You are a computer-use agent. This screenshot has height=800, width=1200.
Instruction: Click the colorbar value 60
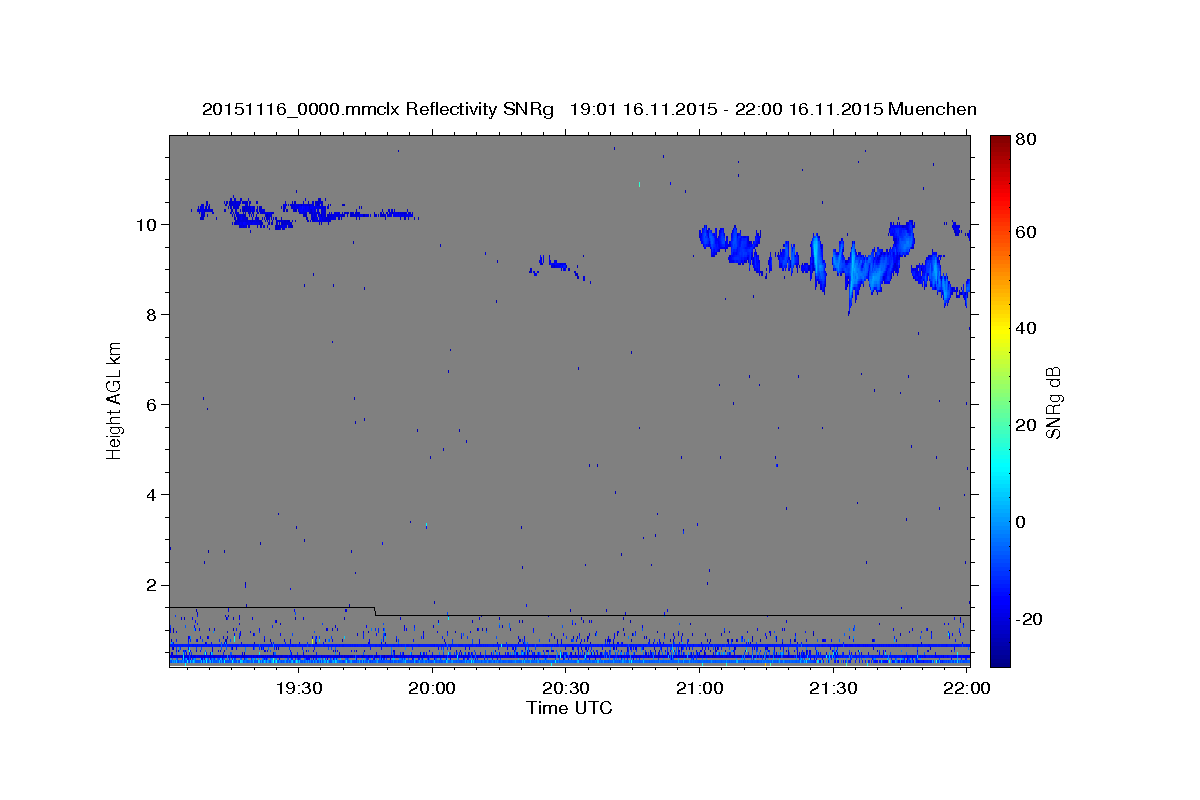(1028, 232)
